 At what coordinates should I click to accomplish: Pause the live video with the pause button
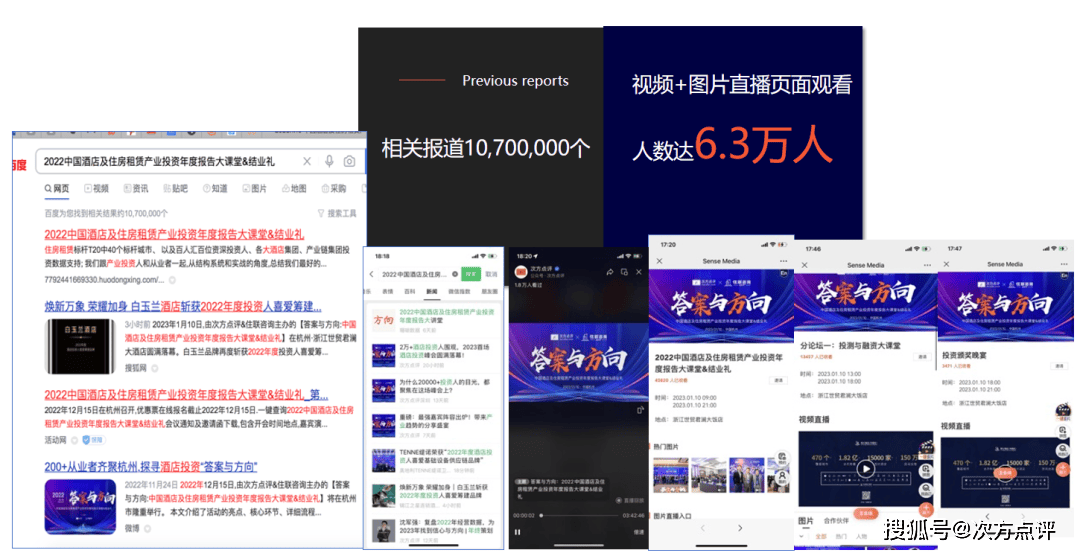coord(518,532)
